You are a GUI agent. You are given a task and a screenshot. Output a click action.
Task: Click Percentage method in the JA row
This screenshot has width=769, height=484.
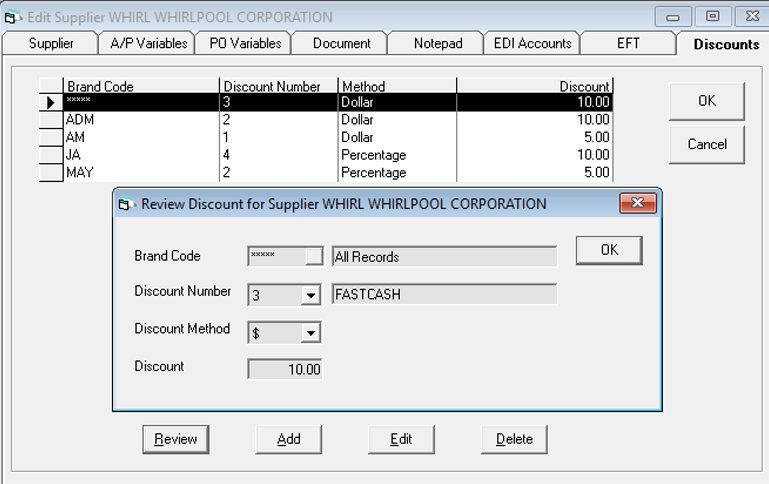point(397,155)
